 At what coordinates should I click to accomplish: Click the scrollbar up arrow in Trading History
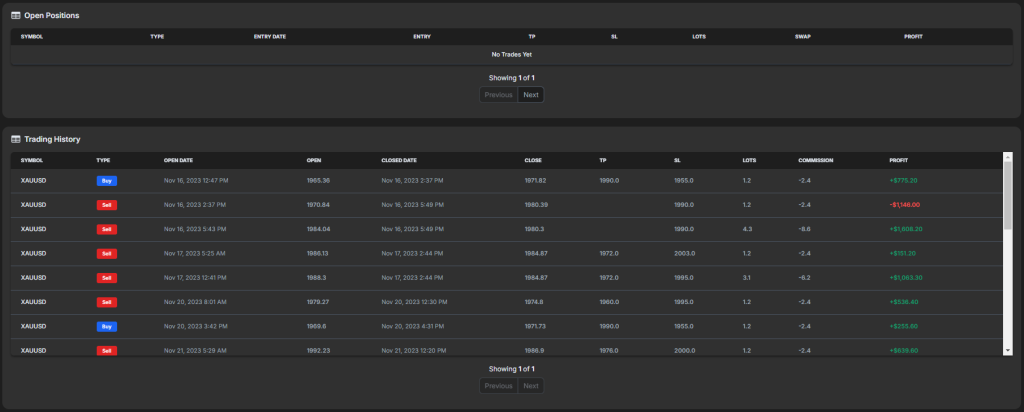pos(1007,157)
